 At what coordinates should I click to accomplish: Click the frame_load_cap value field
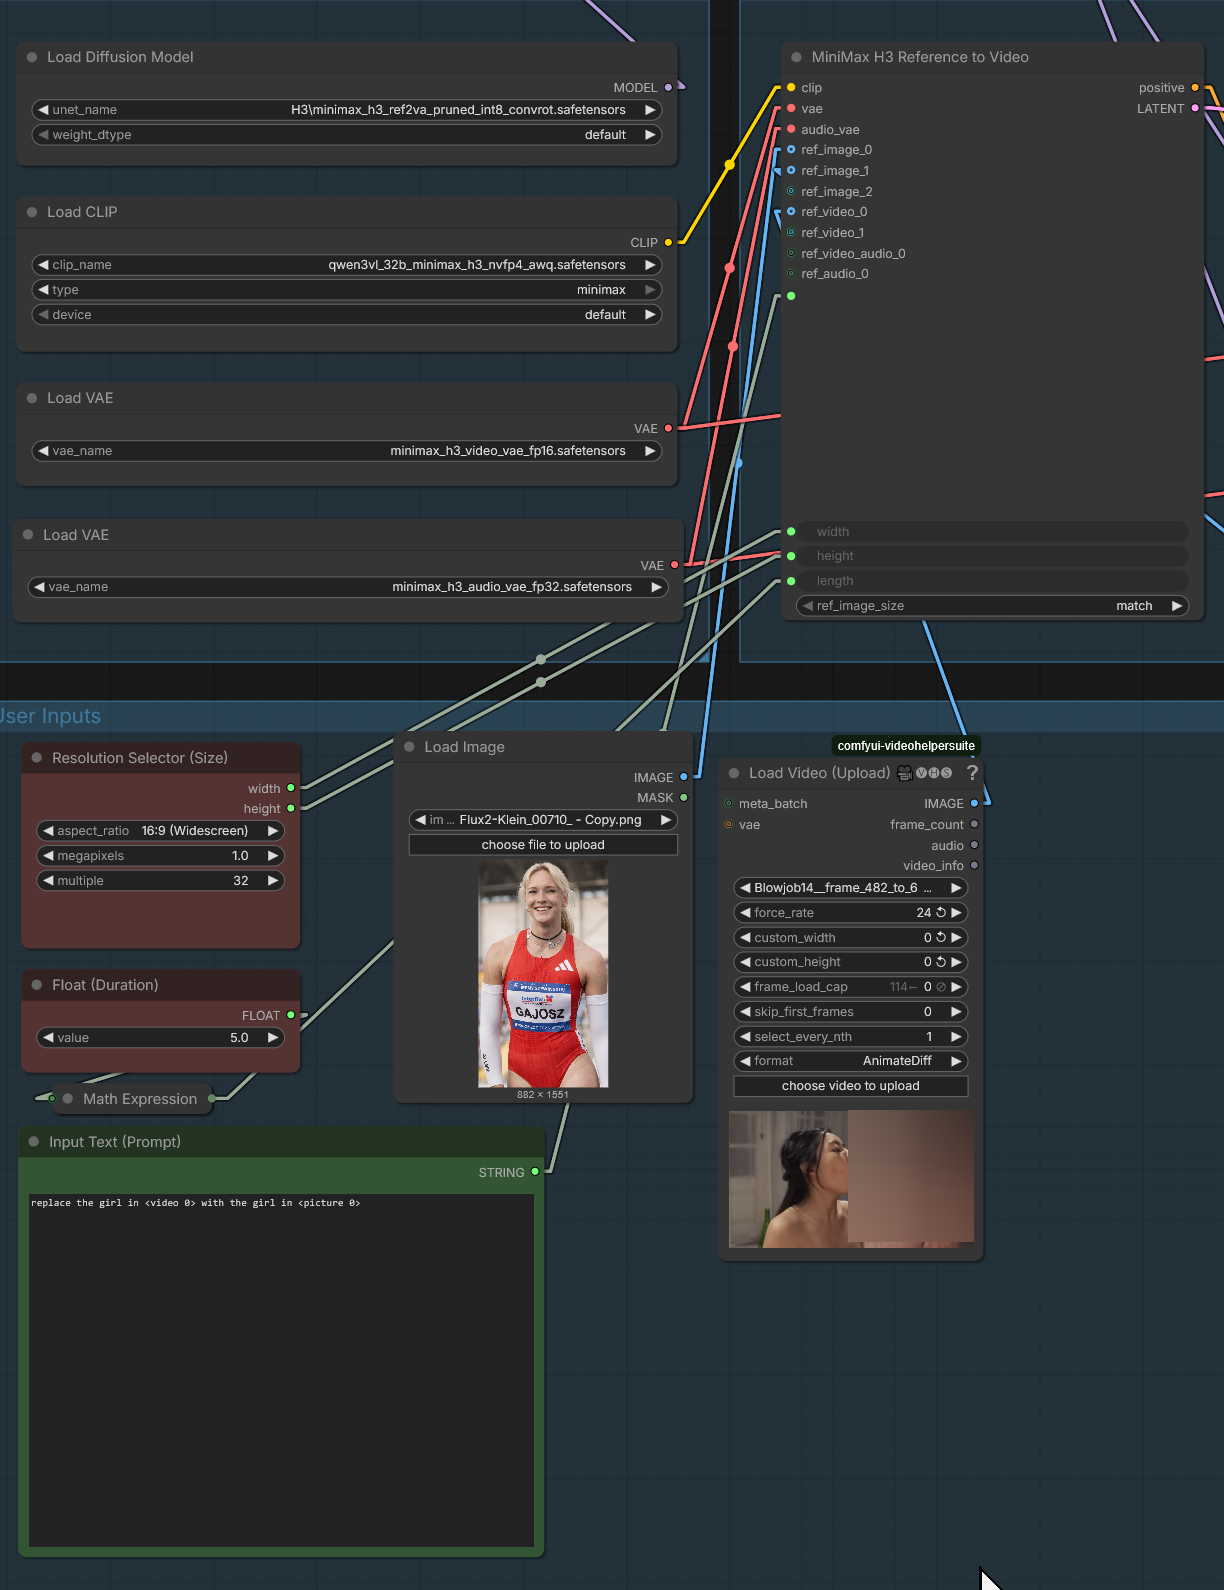pos(851,987)
